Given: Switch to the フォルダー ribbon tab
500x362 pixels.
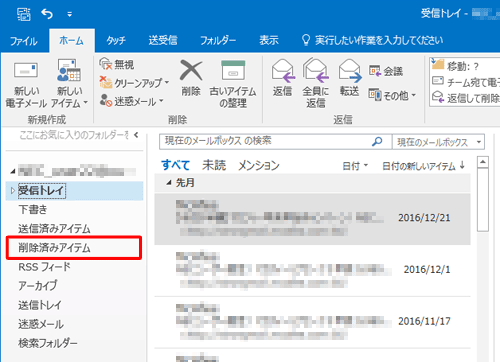Looking at the screenshot, I should point(218,41).
